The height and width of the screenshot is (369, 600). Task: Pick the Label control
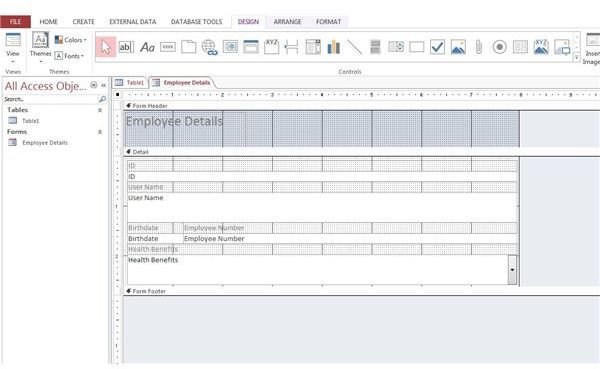tap(147, 47)
